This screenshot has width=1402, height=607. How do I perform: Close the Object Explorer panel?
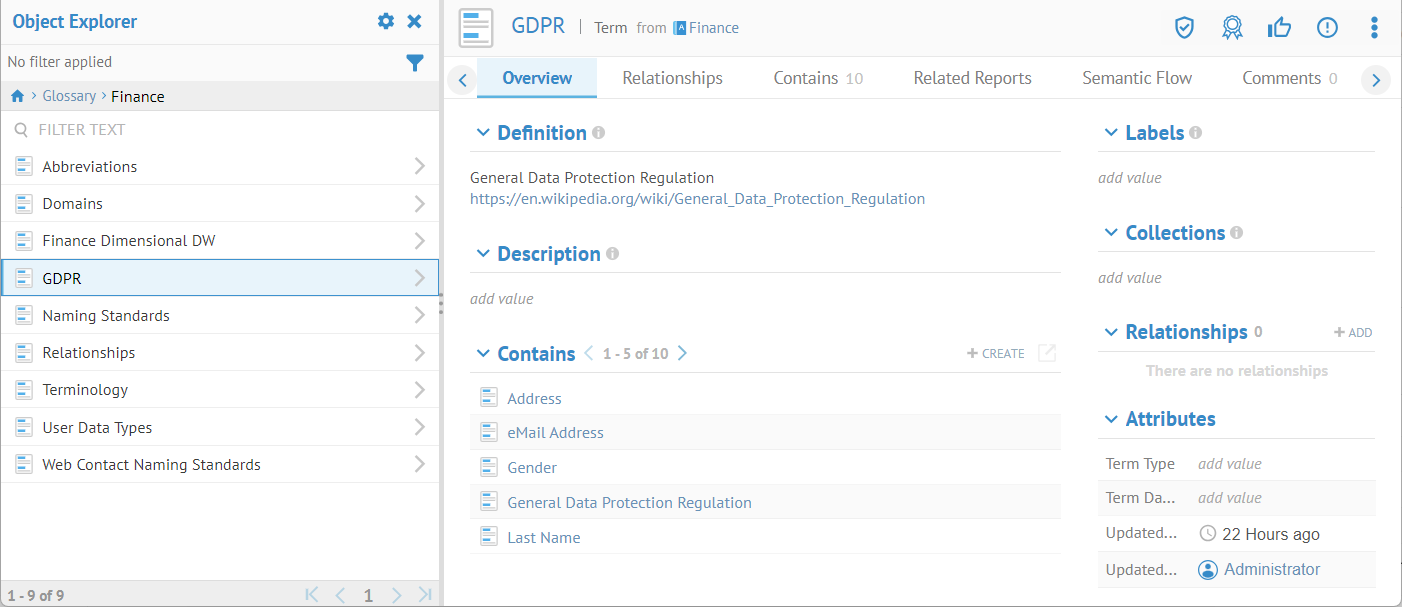click(414, 21)
